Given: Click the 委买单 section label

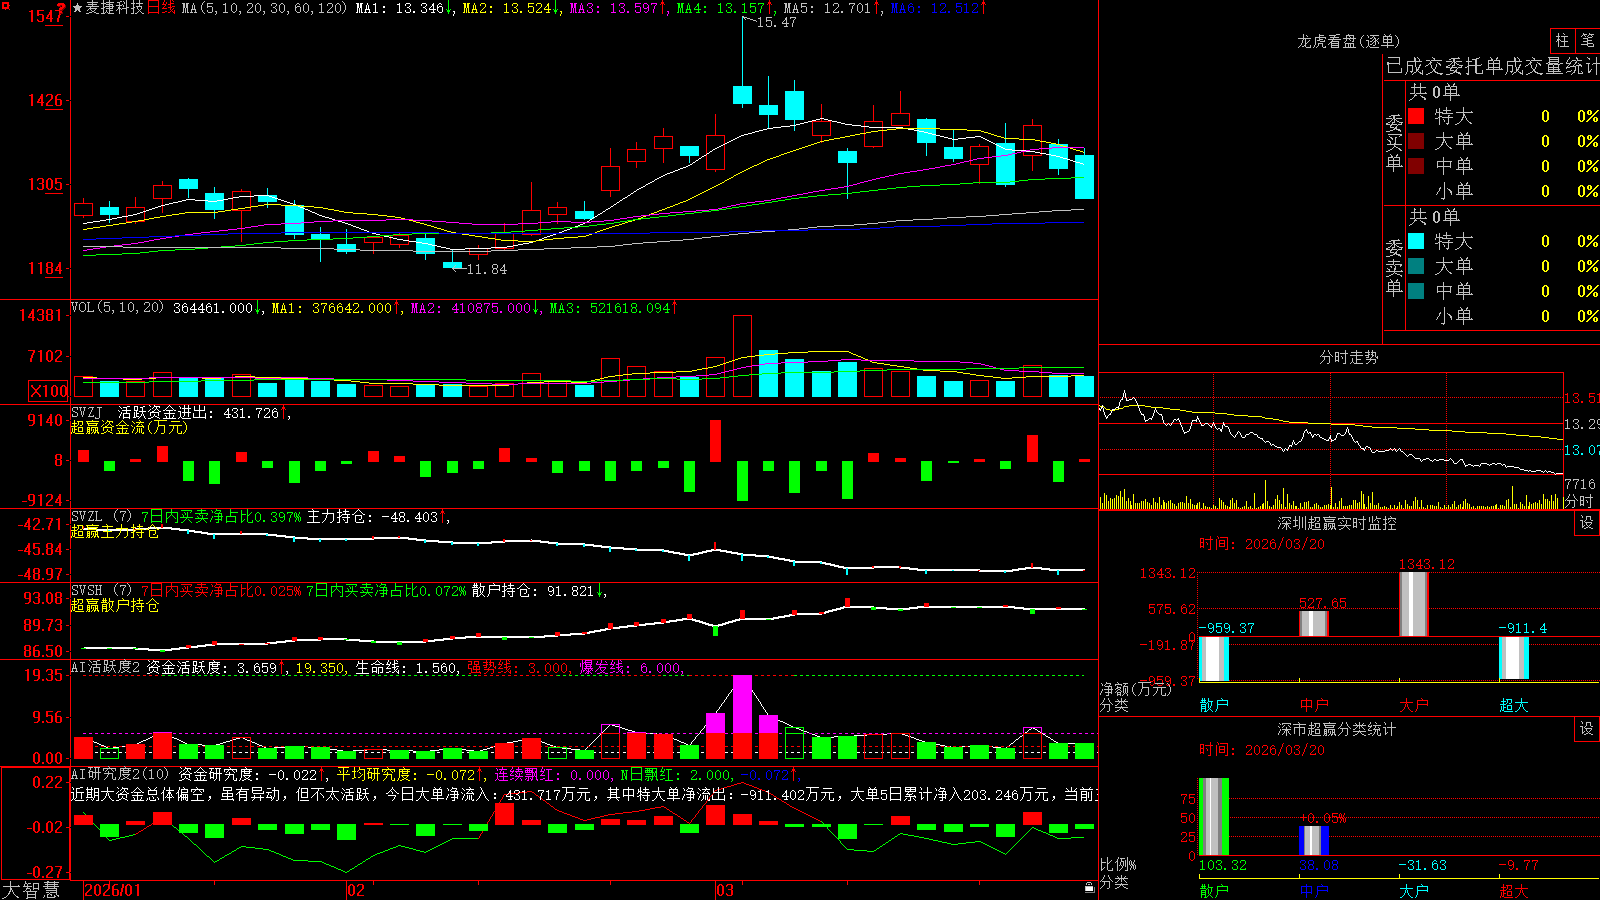Looking at the screenshot, I should (1394, 143).
